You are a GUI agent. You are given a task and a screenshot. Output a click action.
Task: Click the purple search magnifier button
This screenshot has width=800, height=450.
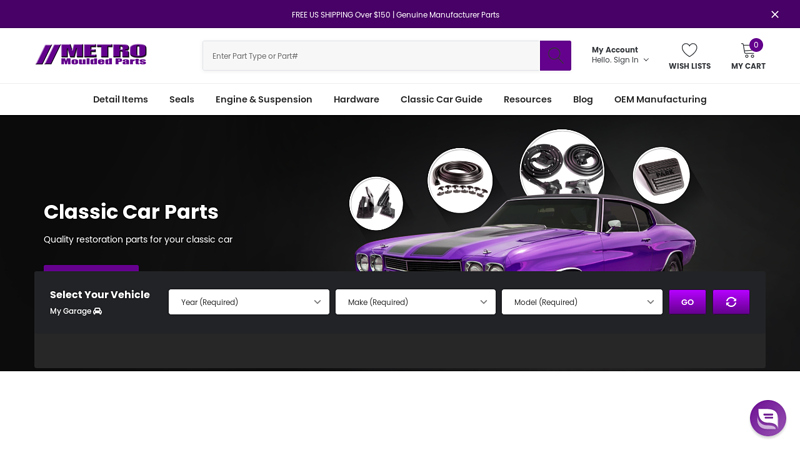[x=555, y=56]
